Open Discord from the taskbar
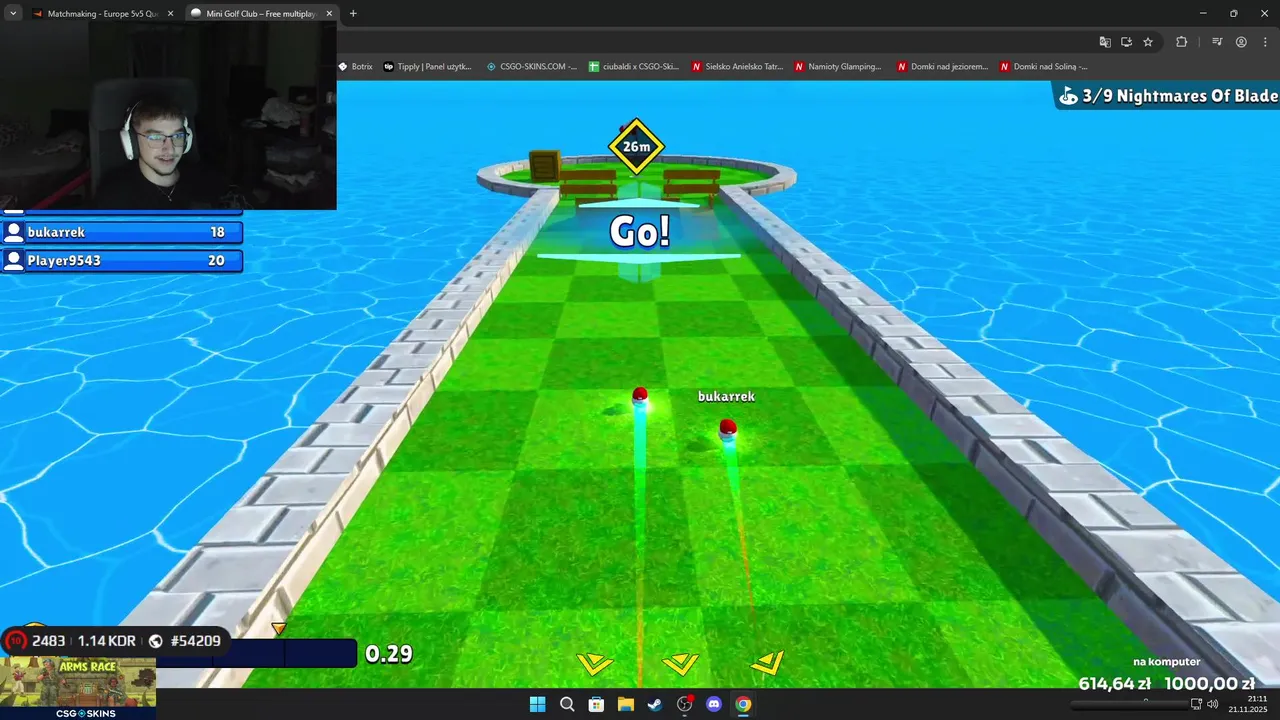Screen dimensions: 1280x720 coord(714,704)
